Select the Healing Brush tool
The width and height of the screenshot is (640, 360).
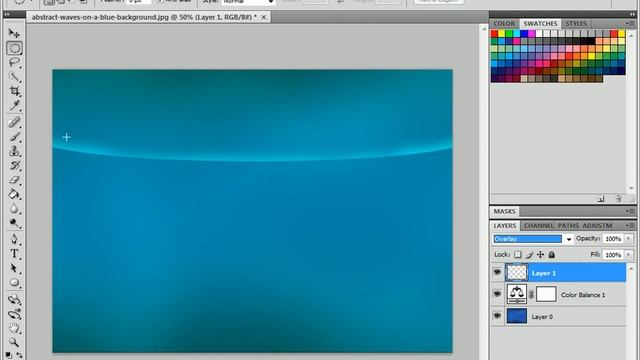click(14, 122)
